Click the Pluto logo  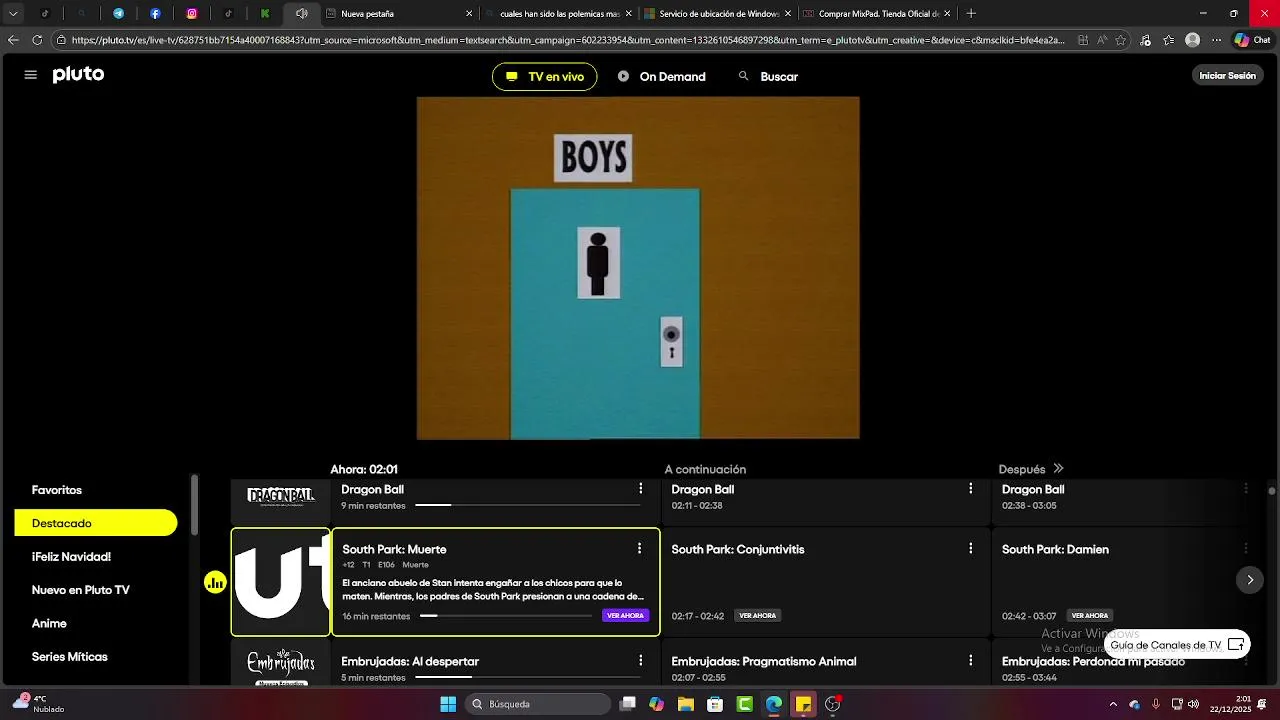click(78, 75)
